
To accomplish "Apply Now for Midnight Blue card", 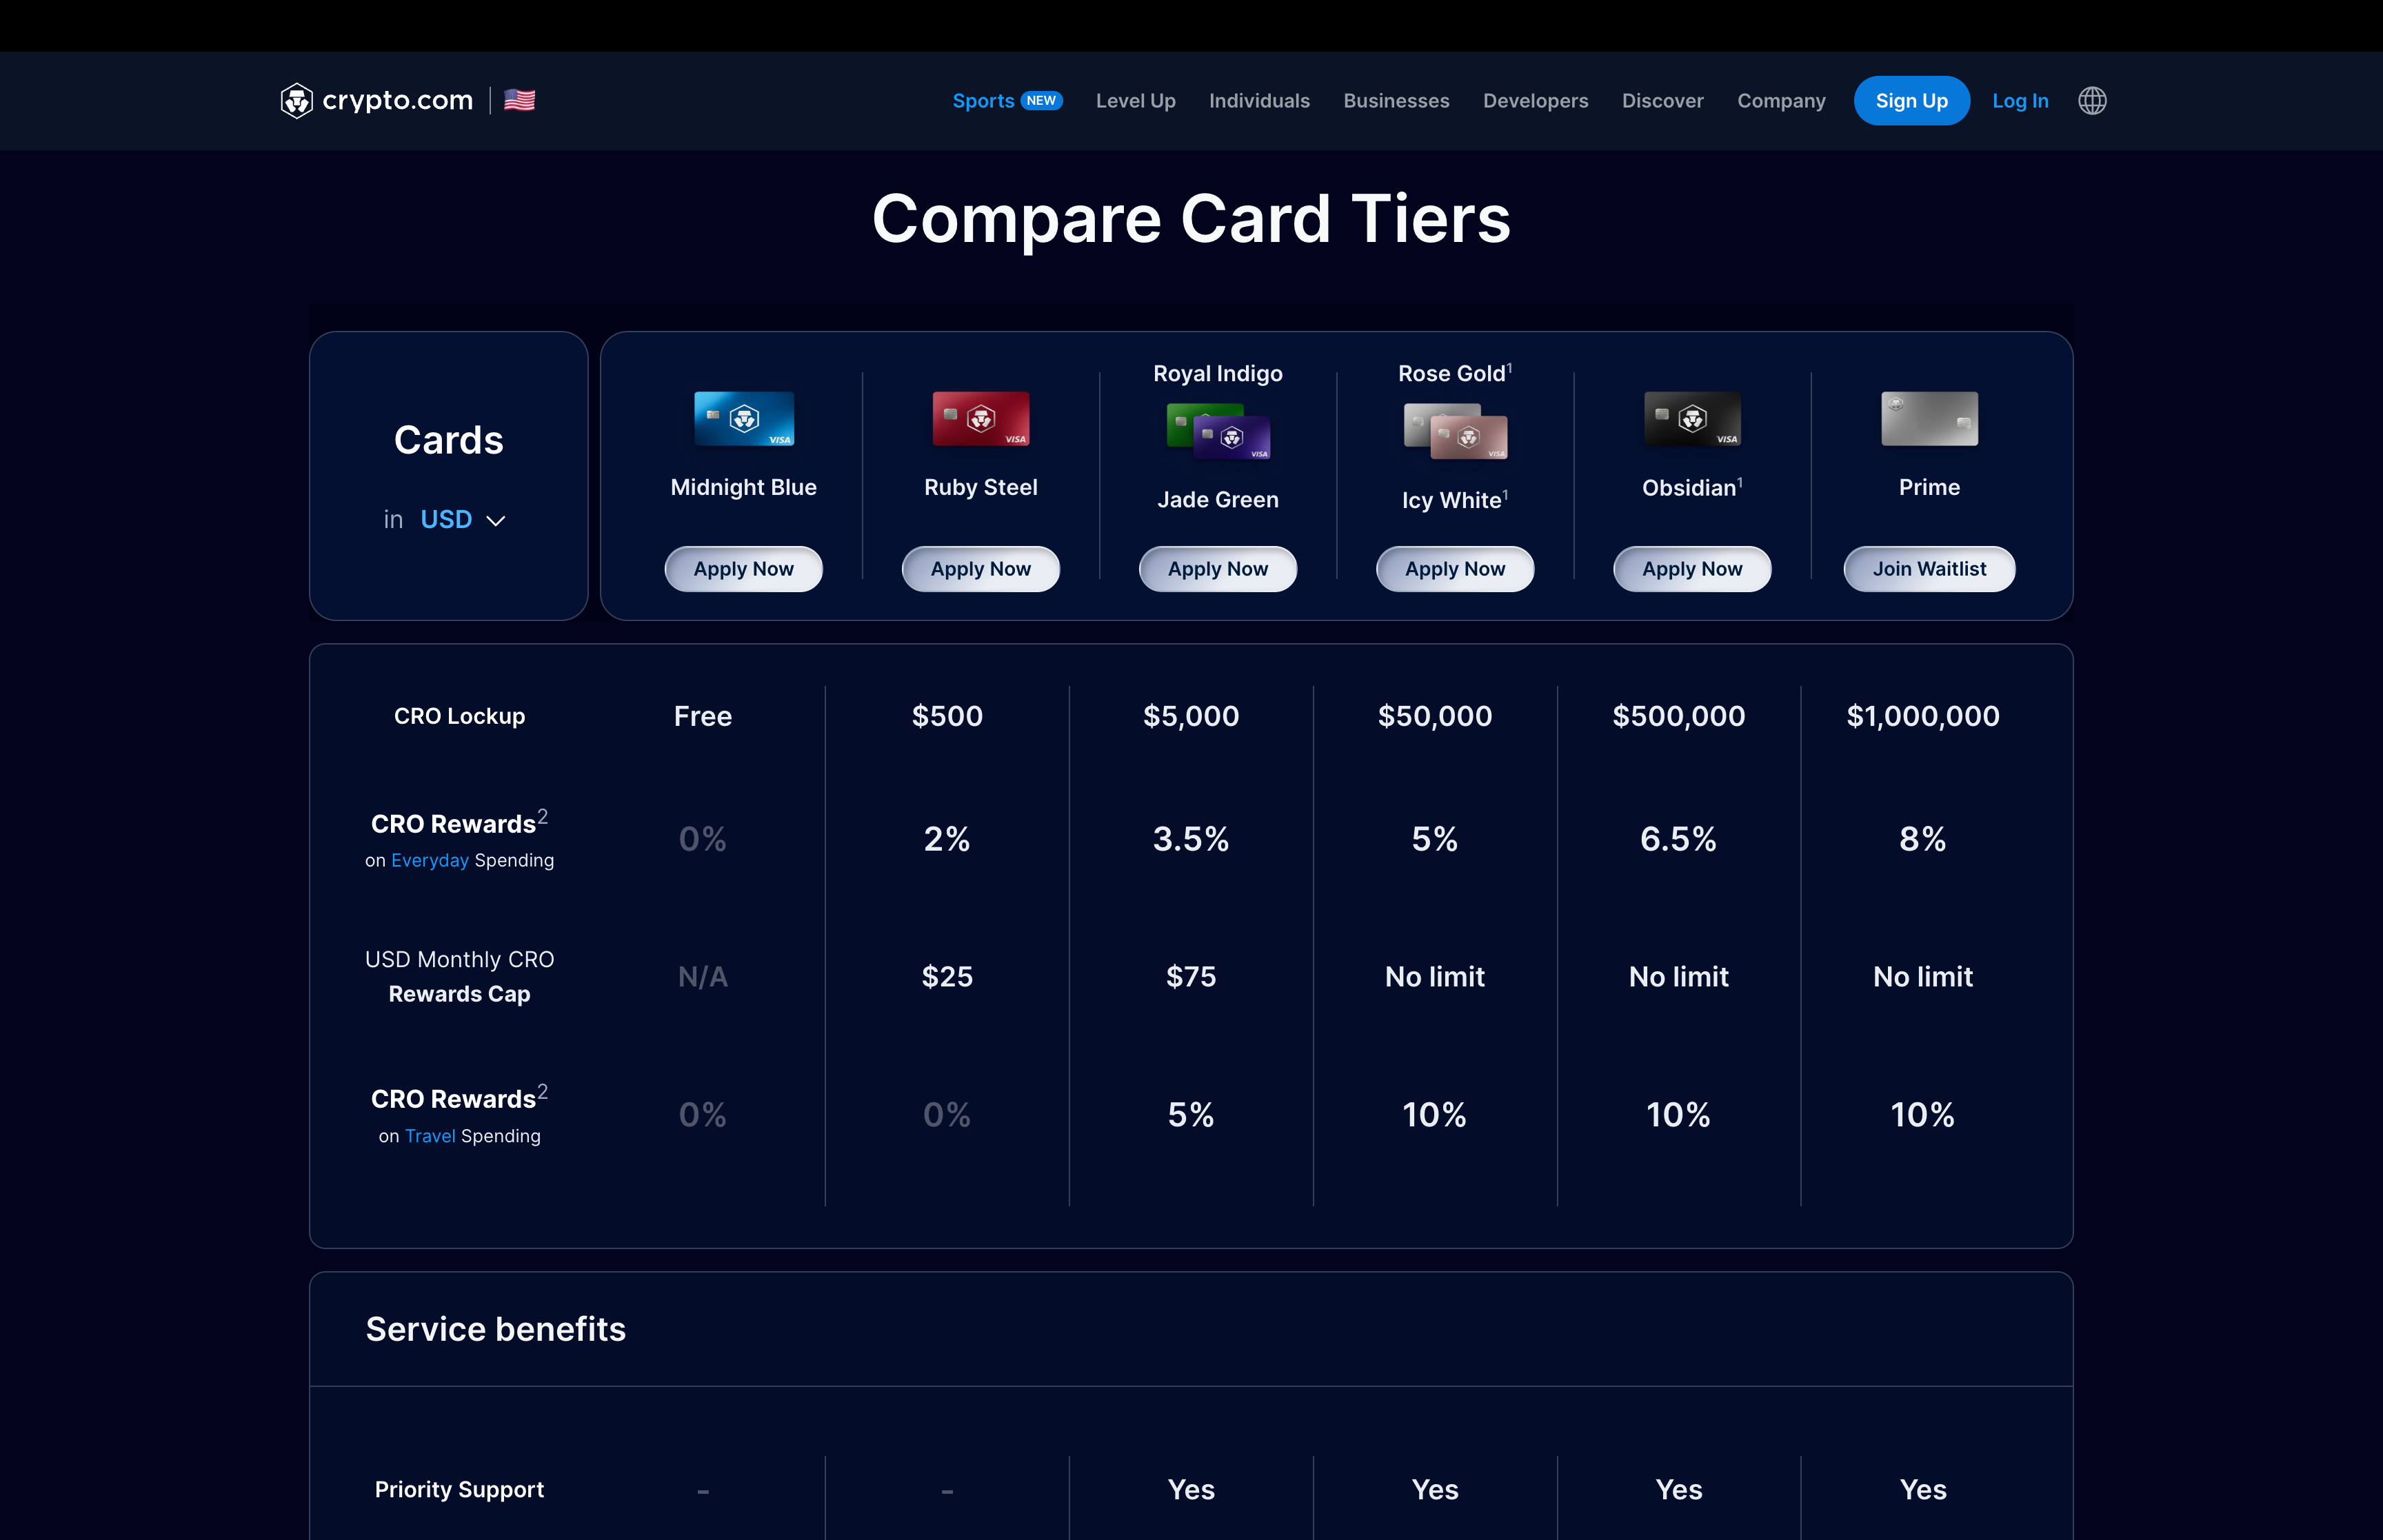I will point(744,569).
